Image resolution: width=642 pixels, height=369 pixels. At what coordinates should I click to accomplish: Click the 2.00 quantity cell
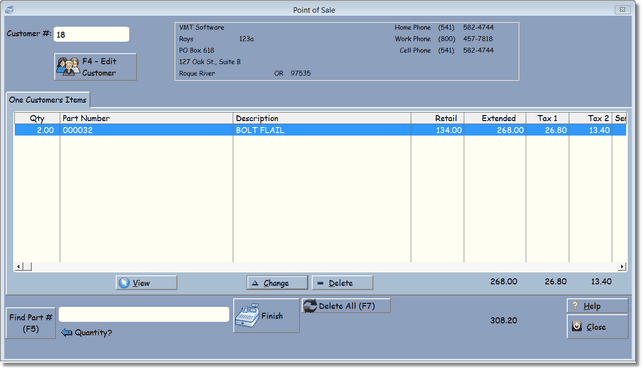[37, 130]
